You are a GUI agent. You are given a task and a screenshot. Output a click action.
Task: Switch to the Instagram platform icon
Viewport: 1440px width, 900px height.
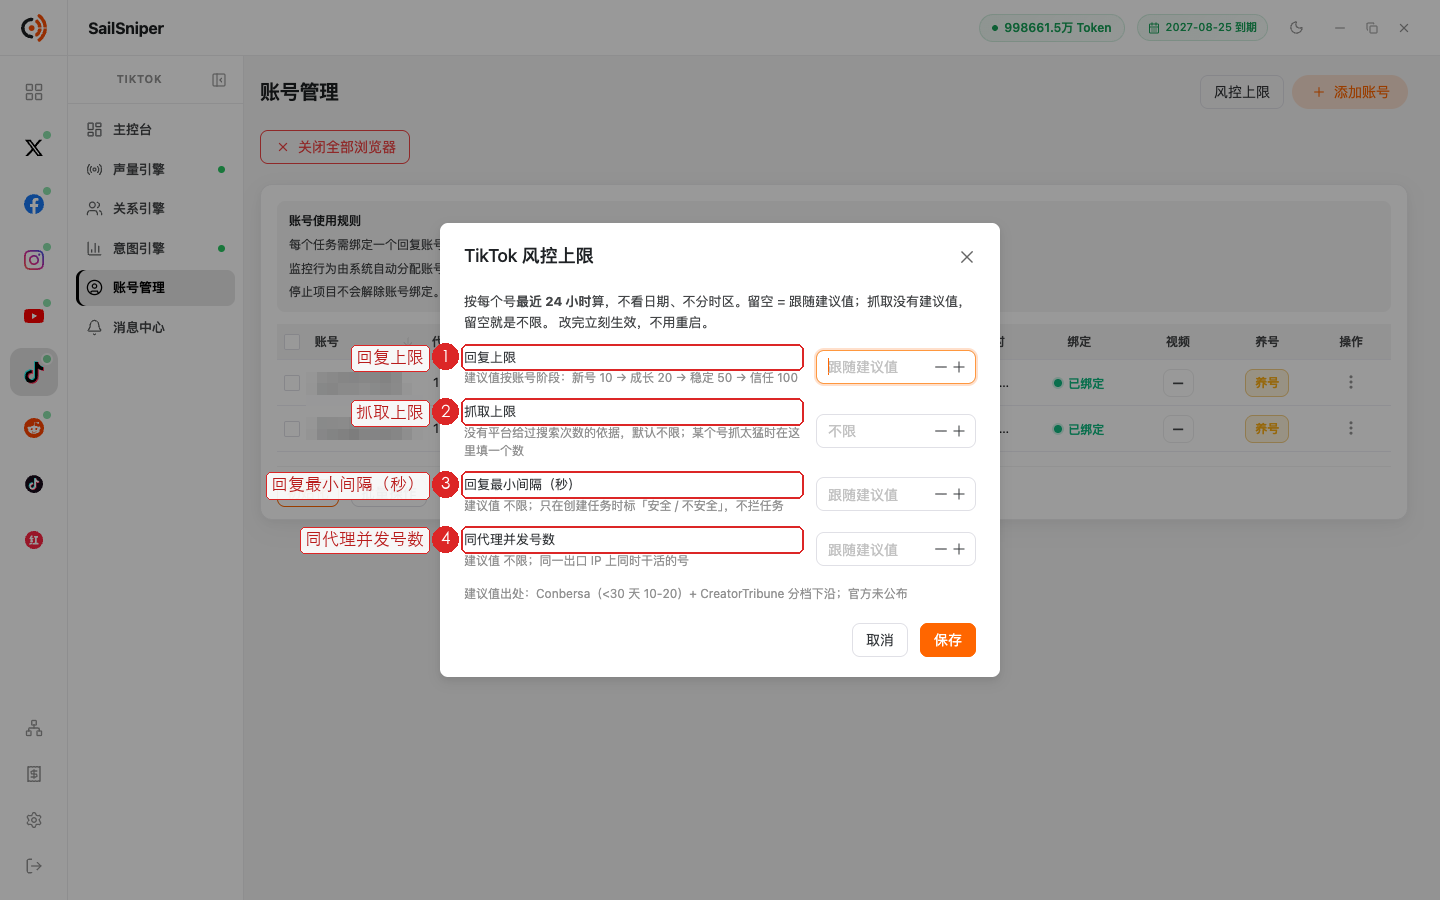click(x=34, y=260)
